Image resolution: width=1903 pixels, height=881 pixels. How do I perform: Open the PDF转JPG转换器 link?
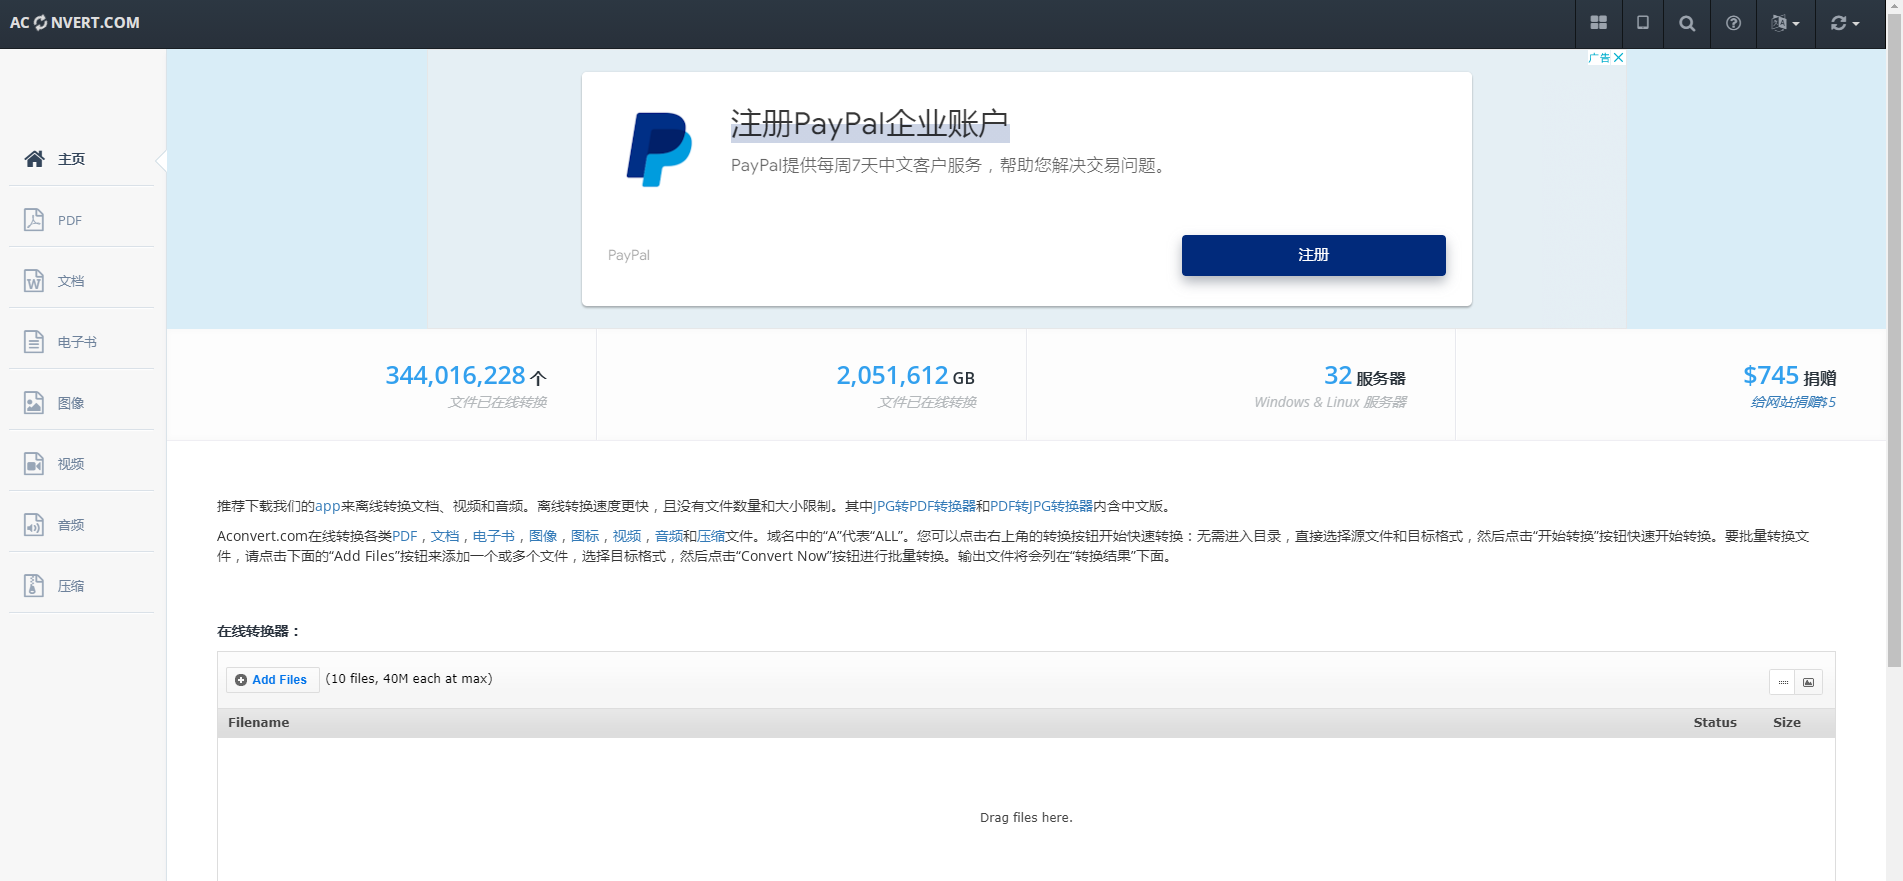[1041, 506]
